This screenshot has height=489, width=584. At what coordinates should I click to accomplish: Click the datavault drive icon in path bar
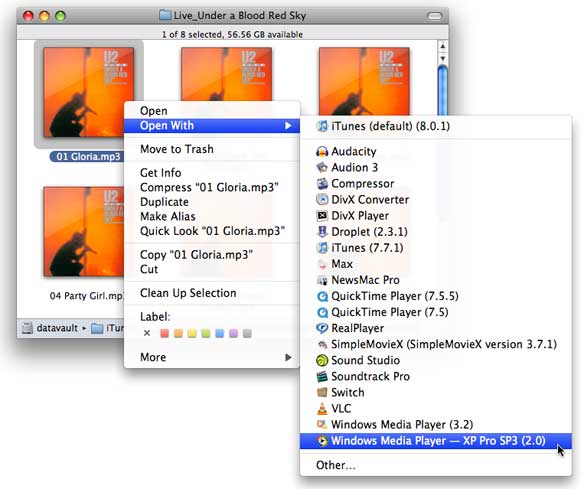(x=27, y=328)
